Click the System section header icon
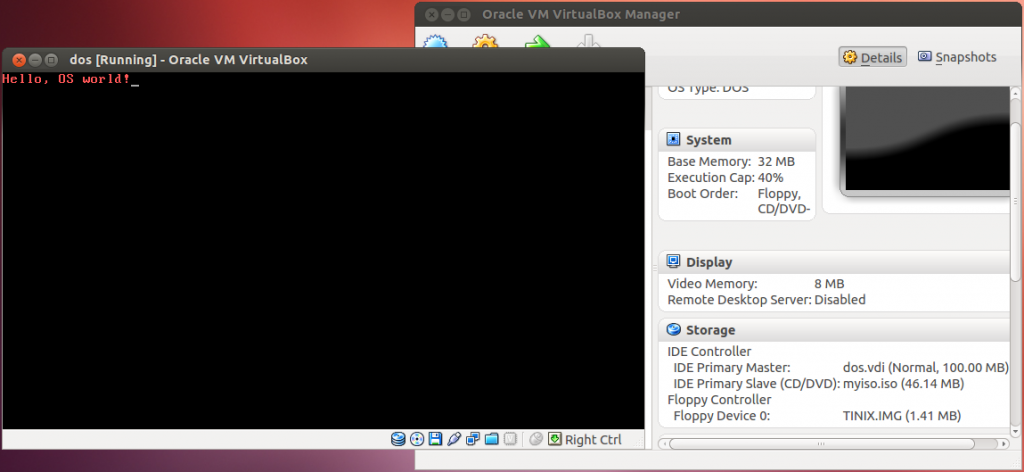The width and height of the screenshot is (1024, 472). 673,140
